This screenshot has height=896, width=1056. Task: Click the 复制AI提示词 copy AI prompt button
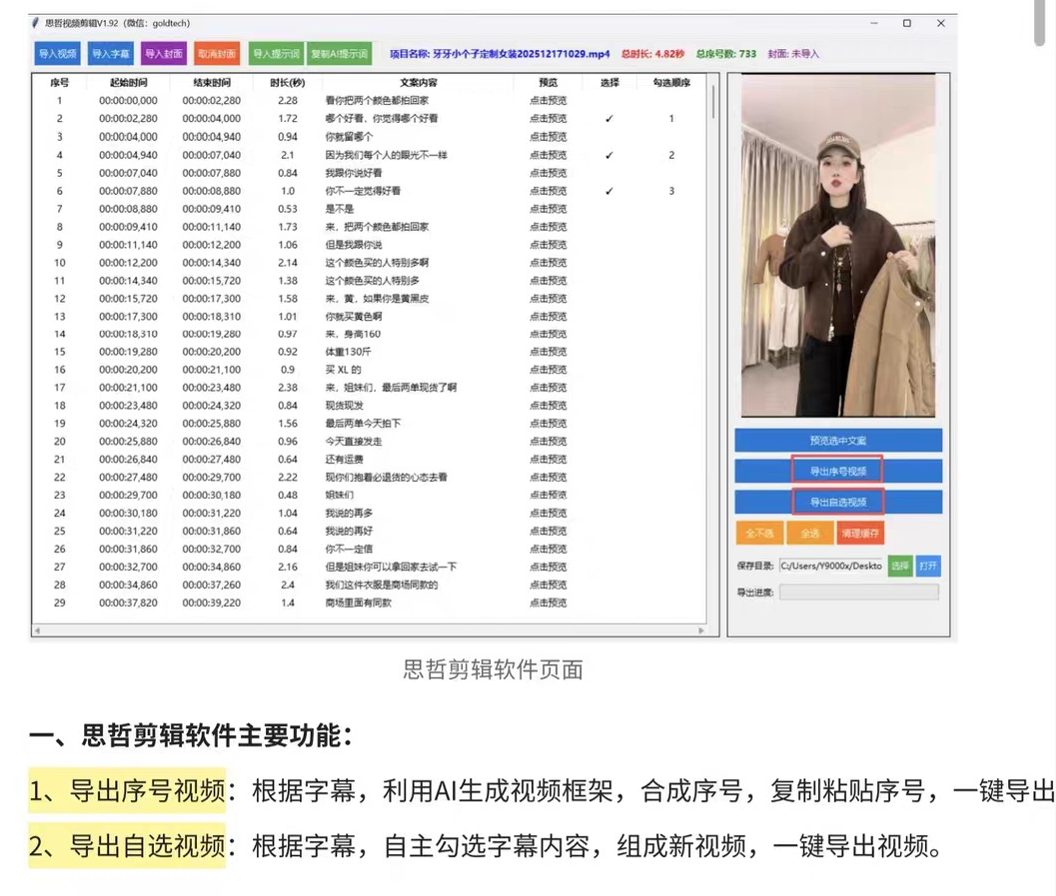tap(341, 53)
